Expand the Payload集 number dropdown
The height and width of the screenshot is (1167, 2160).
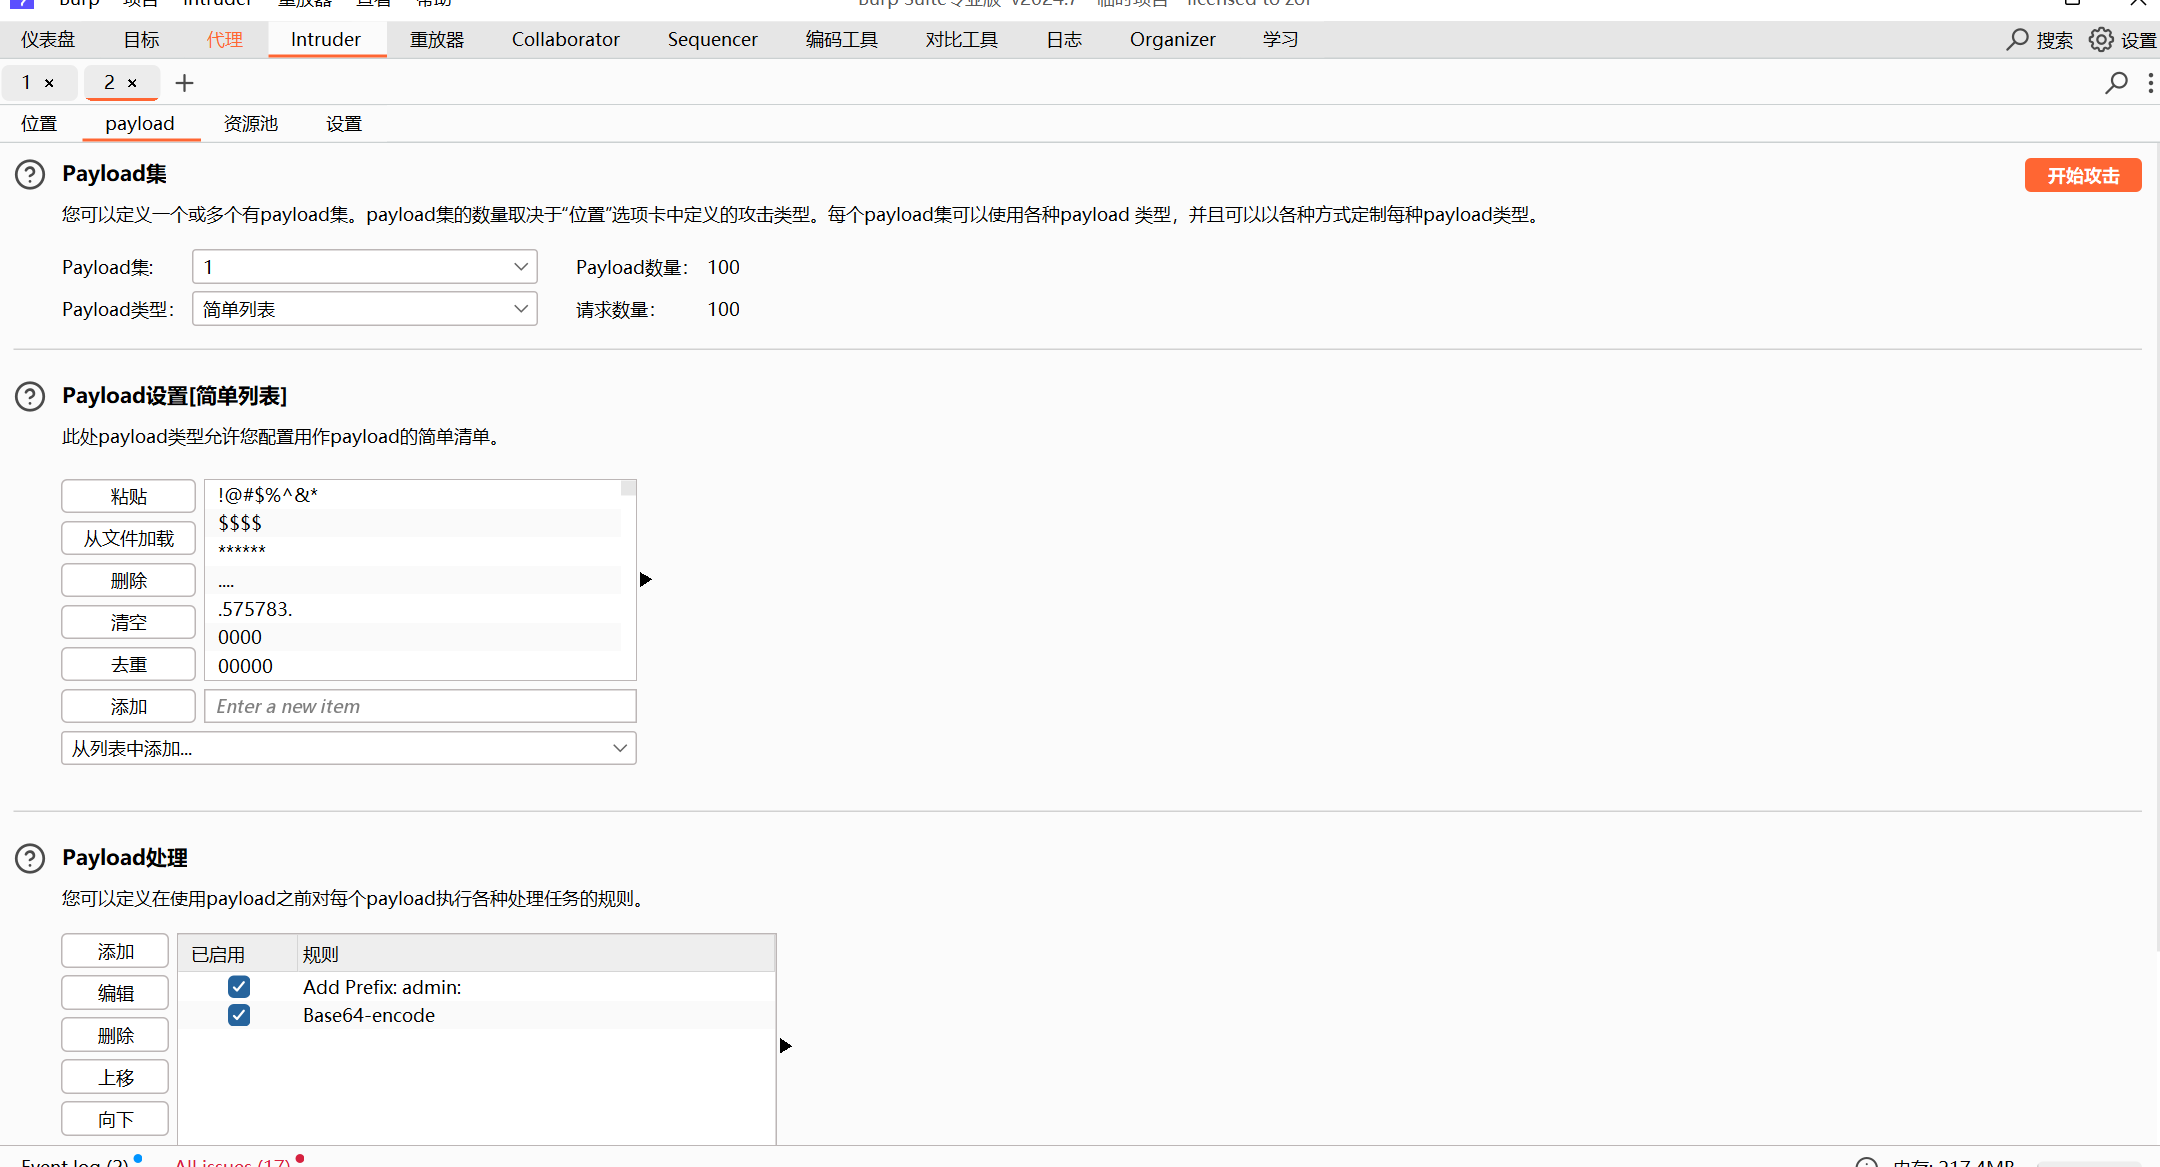[x=364, y=267]
